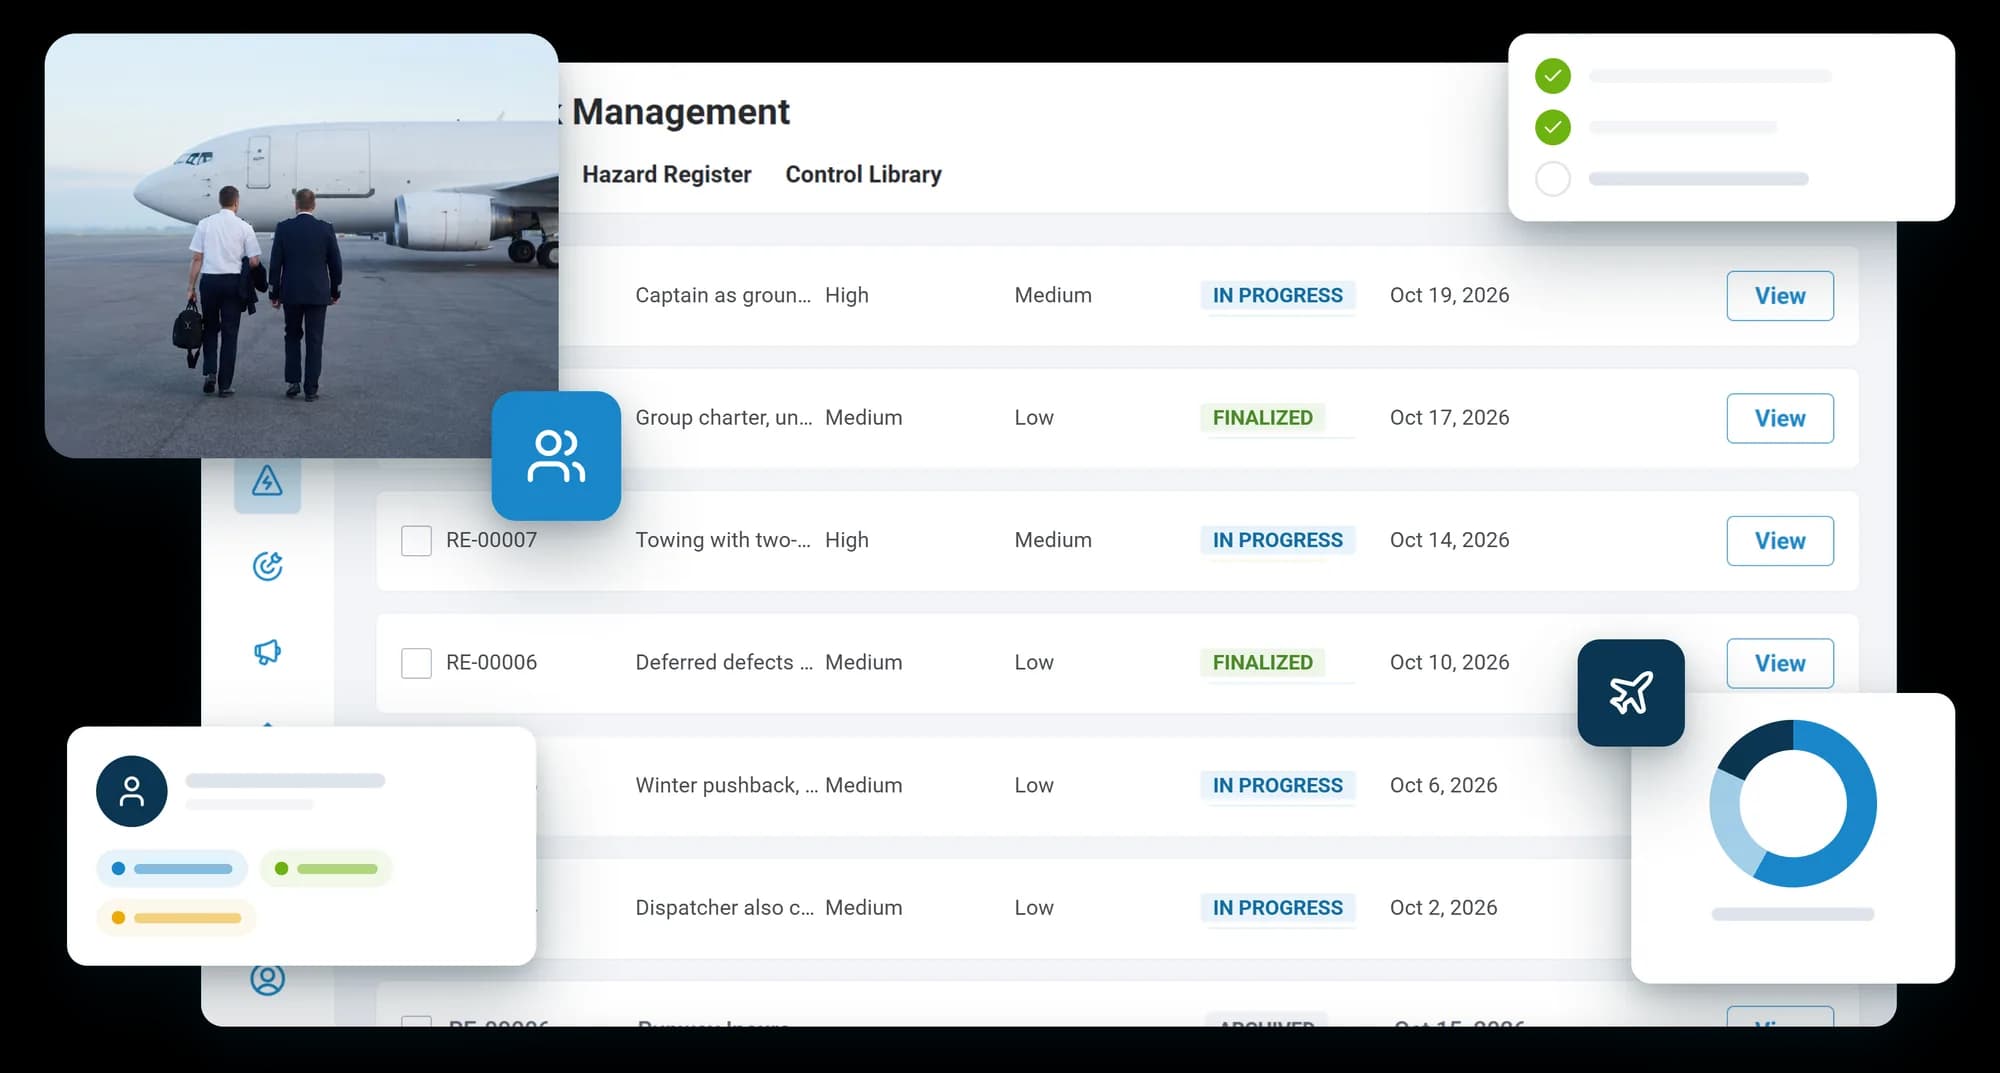Click the dark user avatar on profile card
The width and height of the screenshot is (2000, 1073).
click(131, 791)
